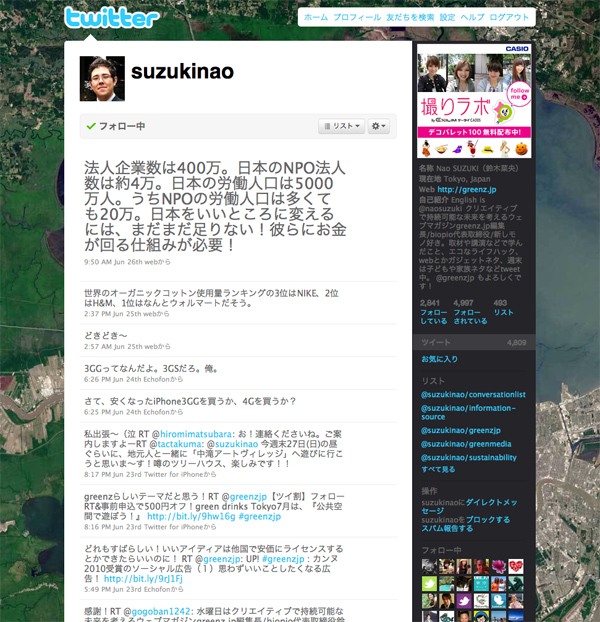
Task: Open @suzukinao/sustainability list
Action: [468, 457]
